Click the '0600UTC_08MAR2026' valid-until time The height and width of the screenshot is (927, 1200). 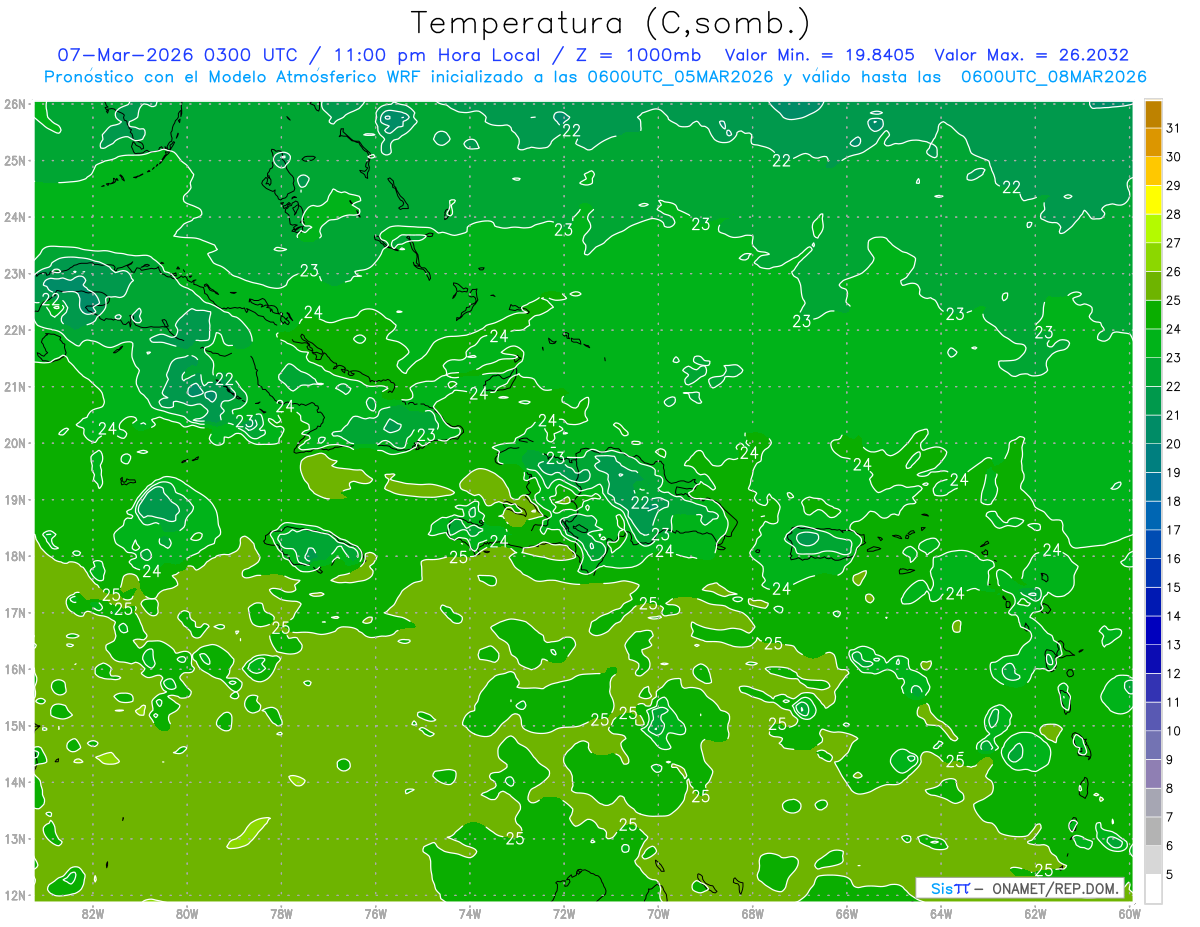(x=1053, y=76)
